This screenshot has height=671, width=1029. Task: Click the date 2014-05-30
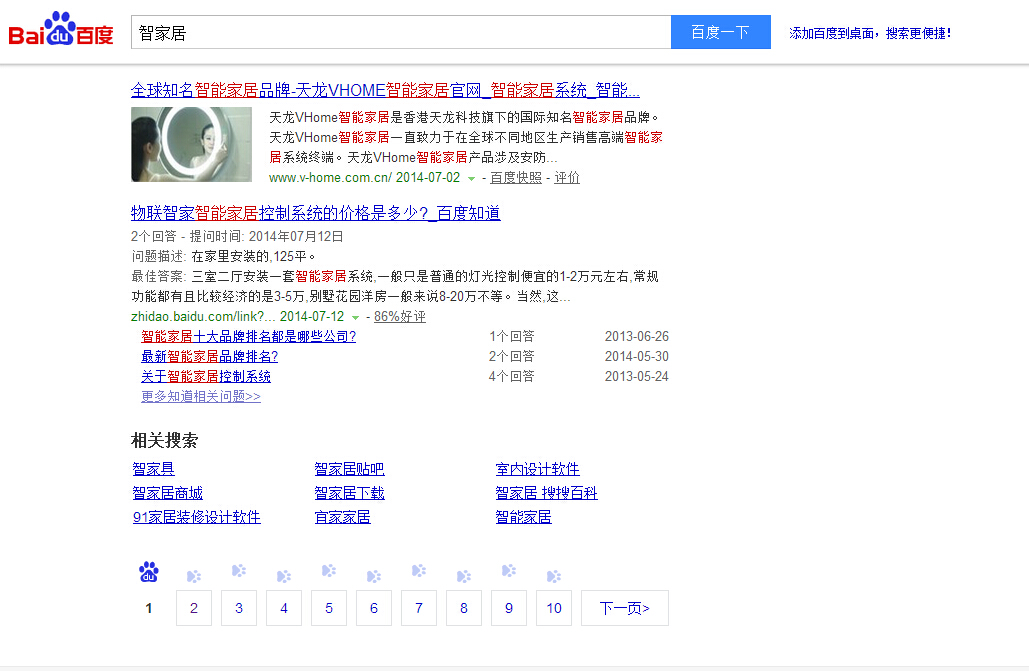pos(637,356)
